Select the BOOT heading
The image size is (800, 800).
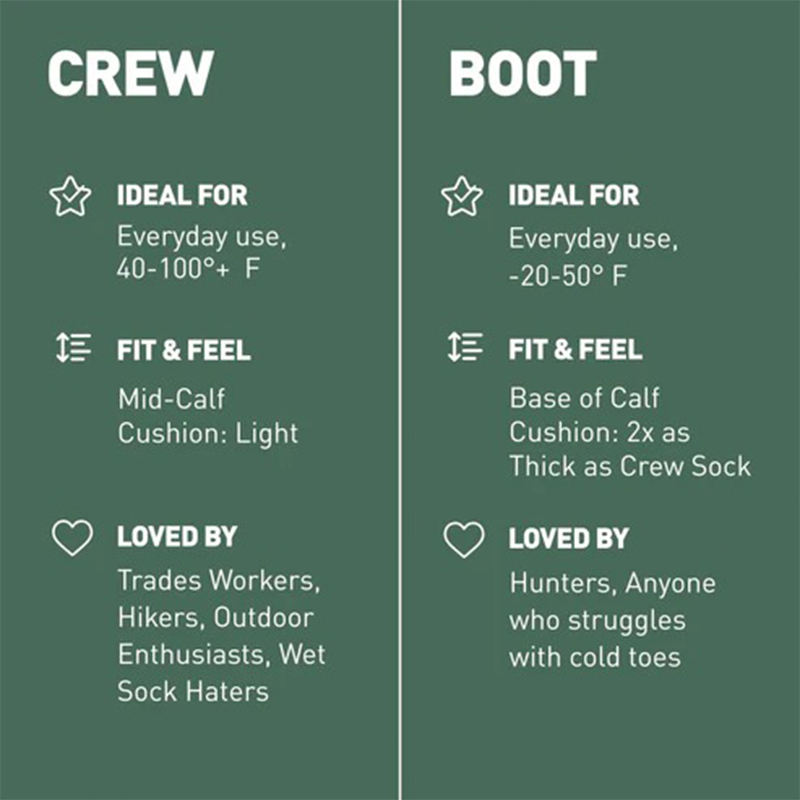522,74
